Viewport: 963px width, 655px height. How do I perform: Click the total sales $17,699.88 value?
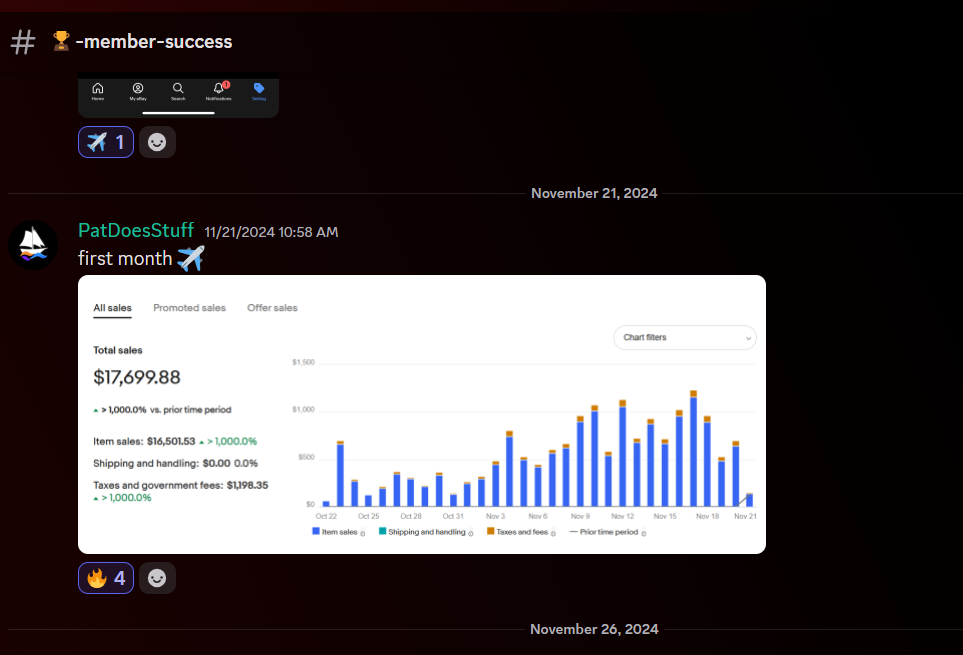coord(137,377)
